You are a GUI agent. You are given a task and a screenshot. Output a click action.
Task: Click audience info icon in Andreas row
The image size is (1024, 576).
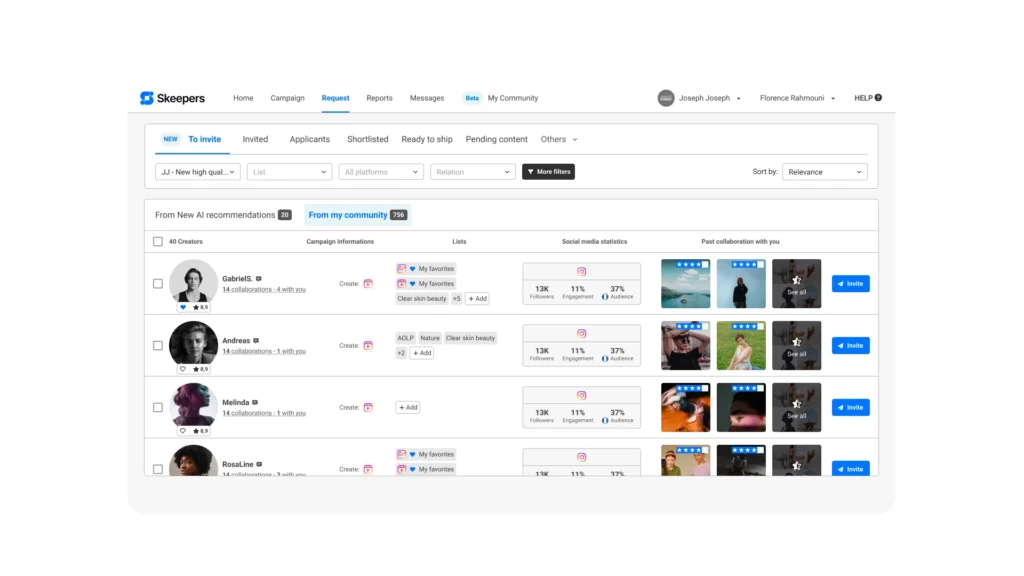[605, 359]
